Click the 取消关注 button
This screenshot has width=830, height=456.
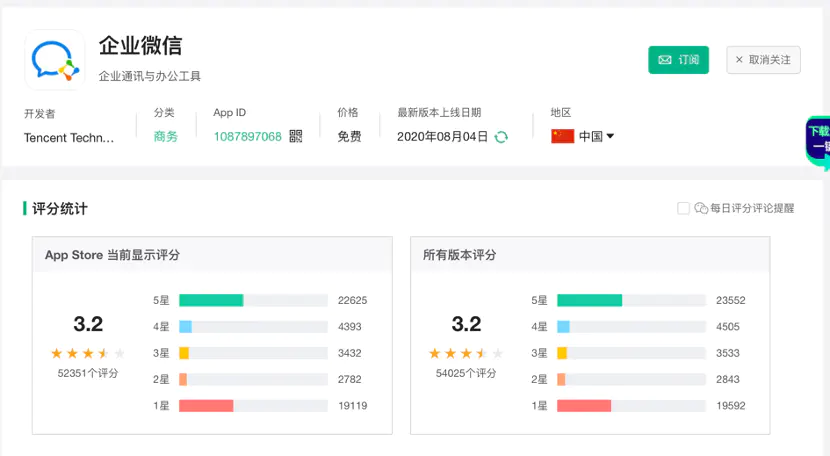coord(763,60)
